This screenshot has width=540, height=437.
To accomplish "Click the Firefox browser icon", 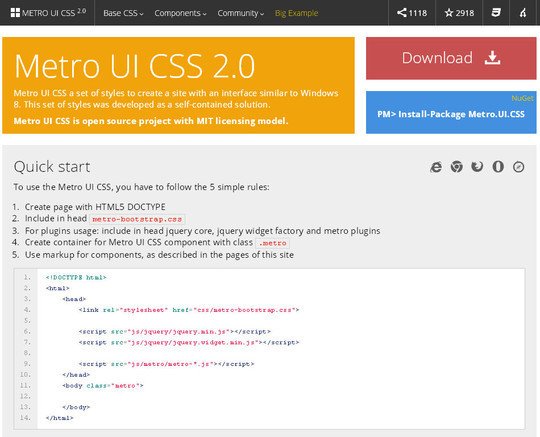I will [x=477, y=167].
